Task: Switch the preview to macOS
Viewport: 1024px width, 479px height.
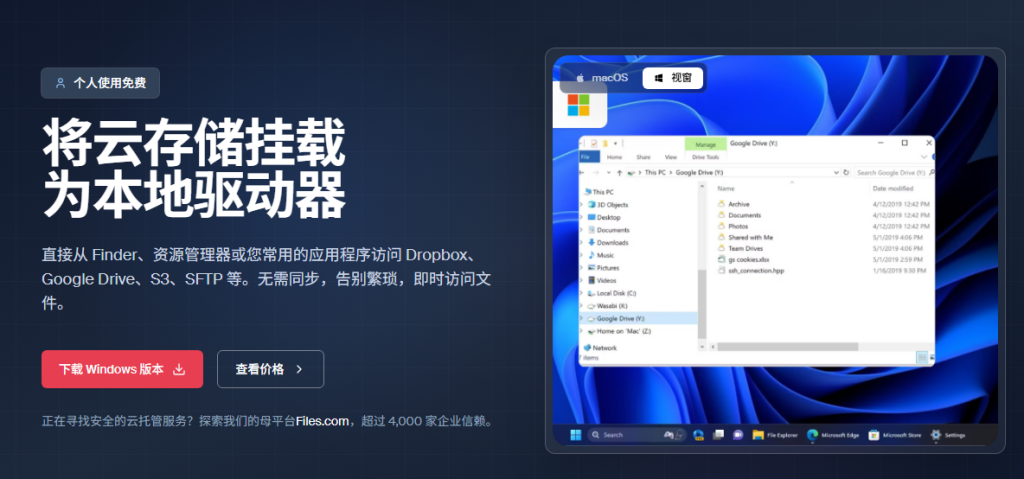Action: 601,77
